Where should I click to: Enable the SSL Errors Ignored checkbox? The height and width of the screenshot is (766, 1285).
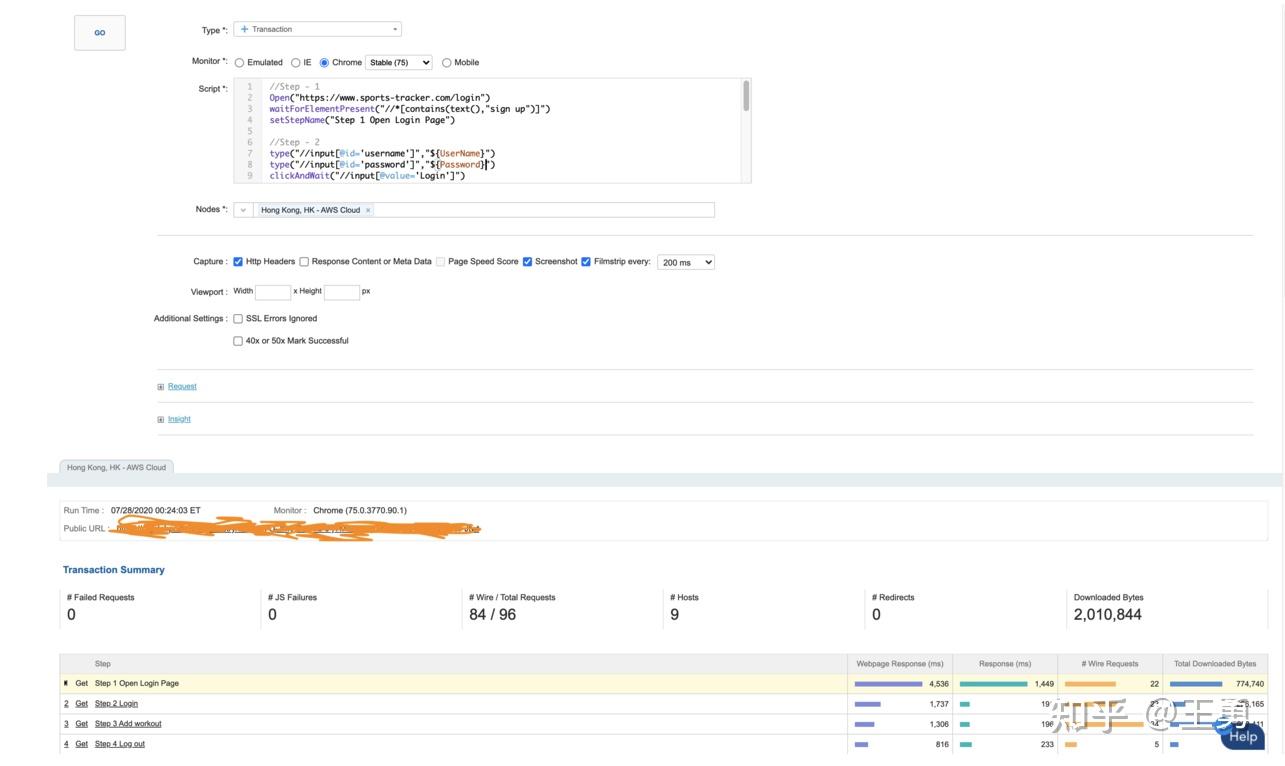click(236, 318)
